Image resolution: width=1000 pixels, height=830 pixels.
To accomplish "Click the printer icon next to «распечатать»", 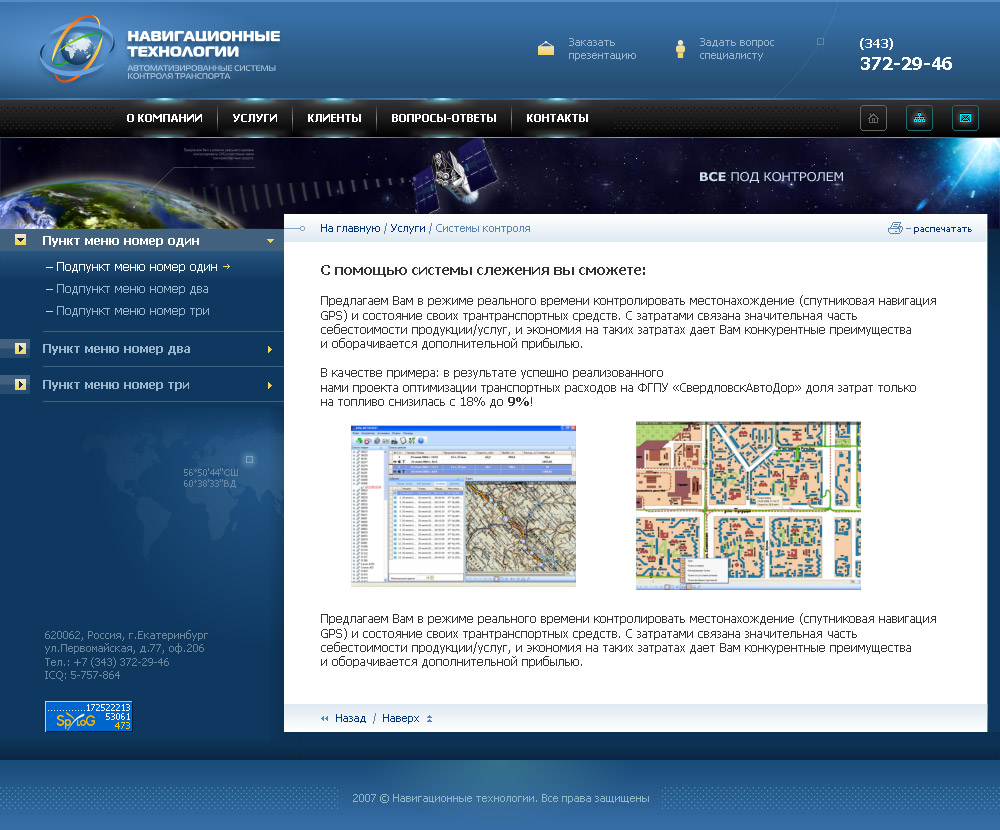I will pos(895,228).
